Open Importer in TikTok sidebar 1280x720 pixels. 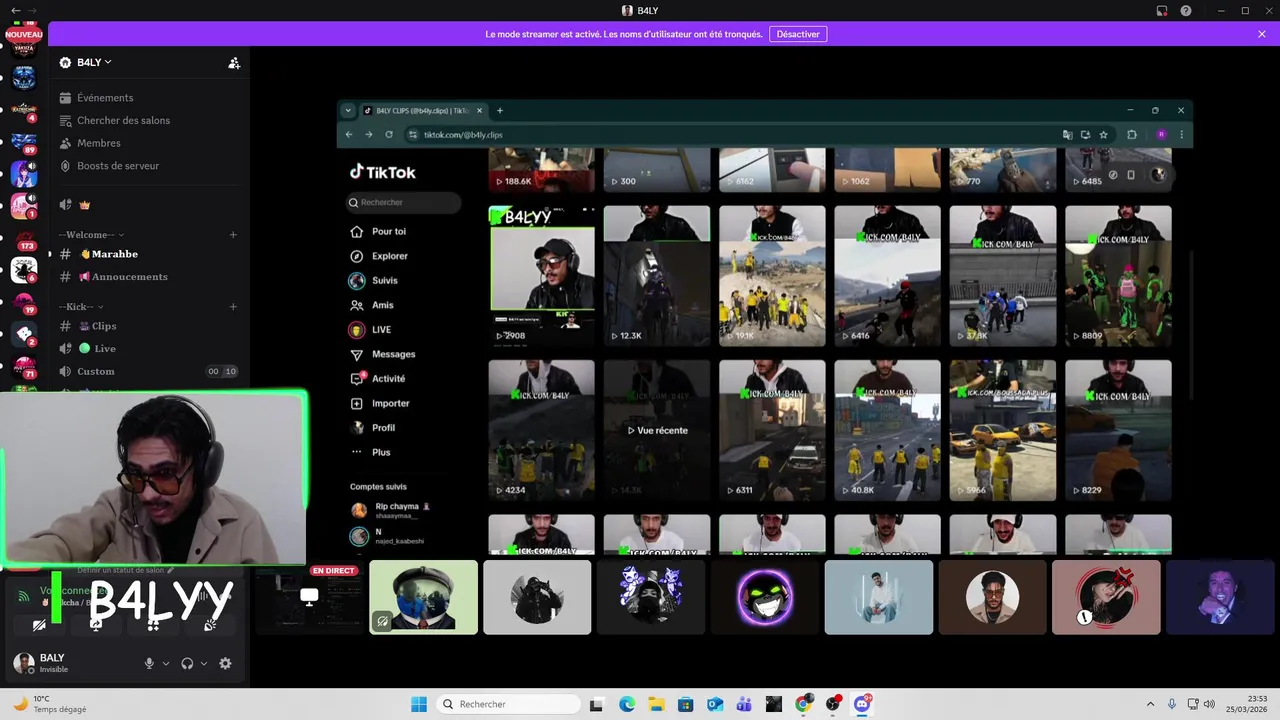390,403
